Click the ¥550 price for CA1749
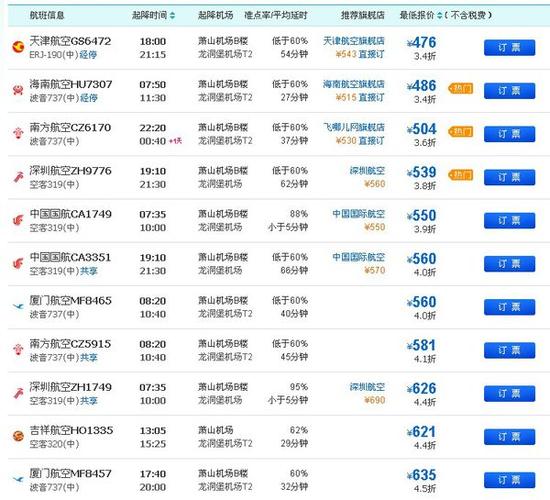This screenshot has height=500, width=550. click(421, 215)
